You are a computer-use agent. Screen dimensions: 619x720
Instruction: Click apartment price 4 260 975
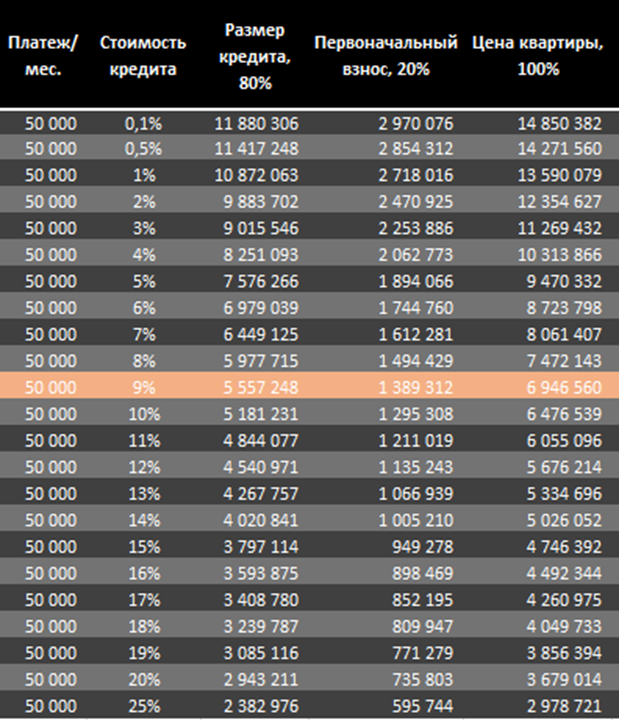pyautogui.click(x=564, y=600)
